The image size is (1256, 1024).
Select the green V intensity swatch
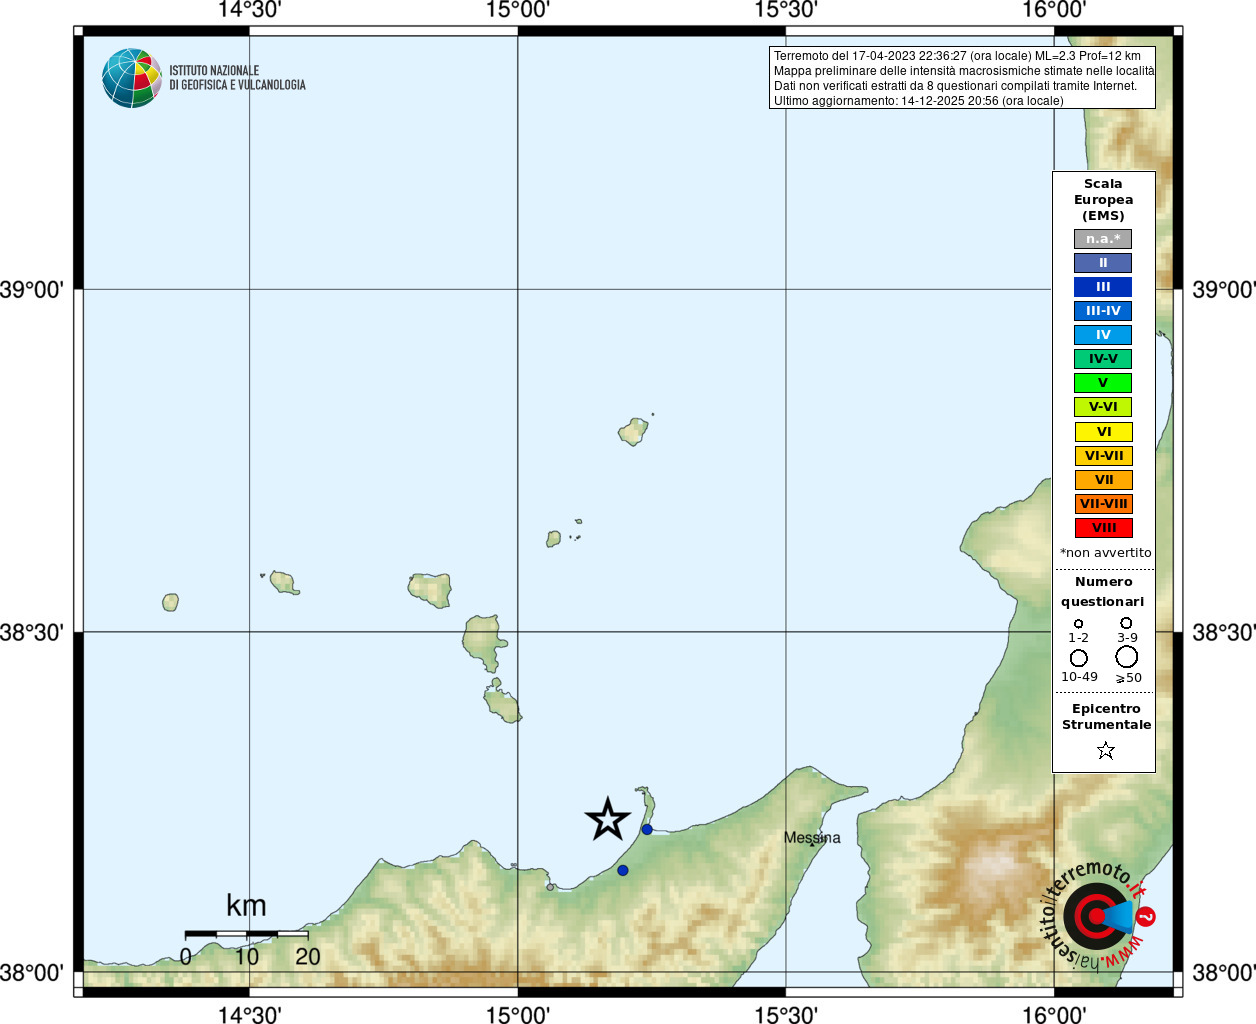[x=1103, y=383]
